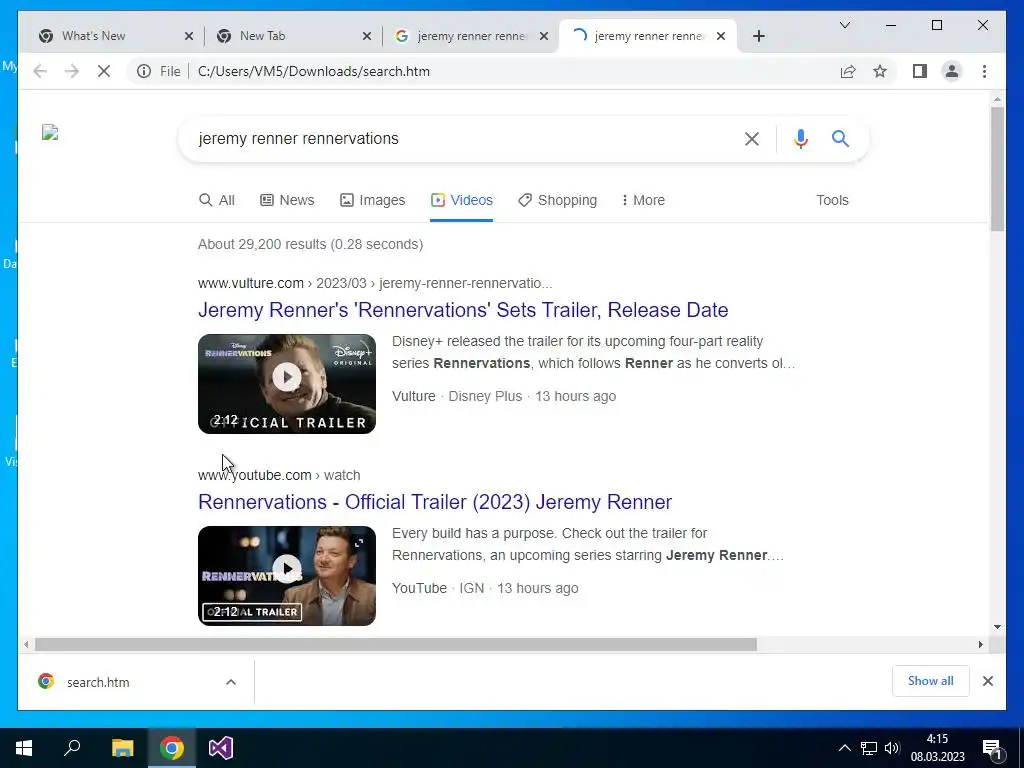Click the www.youtube.com watch breadcrumb
This screenshot has width=1024, height=768.
tap(279, 475)
